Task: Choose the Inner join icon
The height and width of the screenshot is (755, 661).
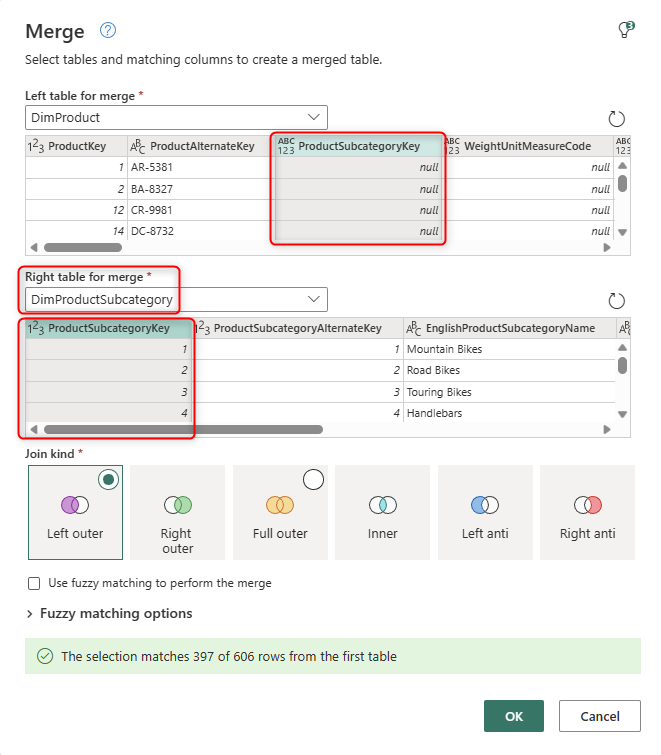Action: [x=382, y=505]
